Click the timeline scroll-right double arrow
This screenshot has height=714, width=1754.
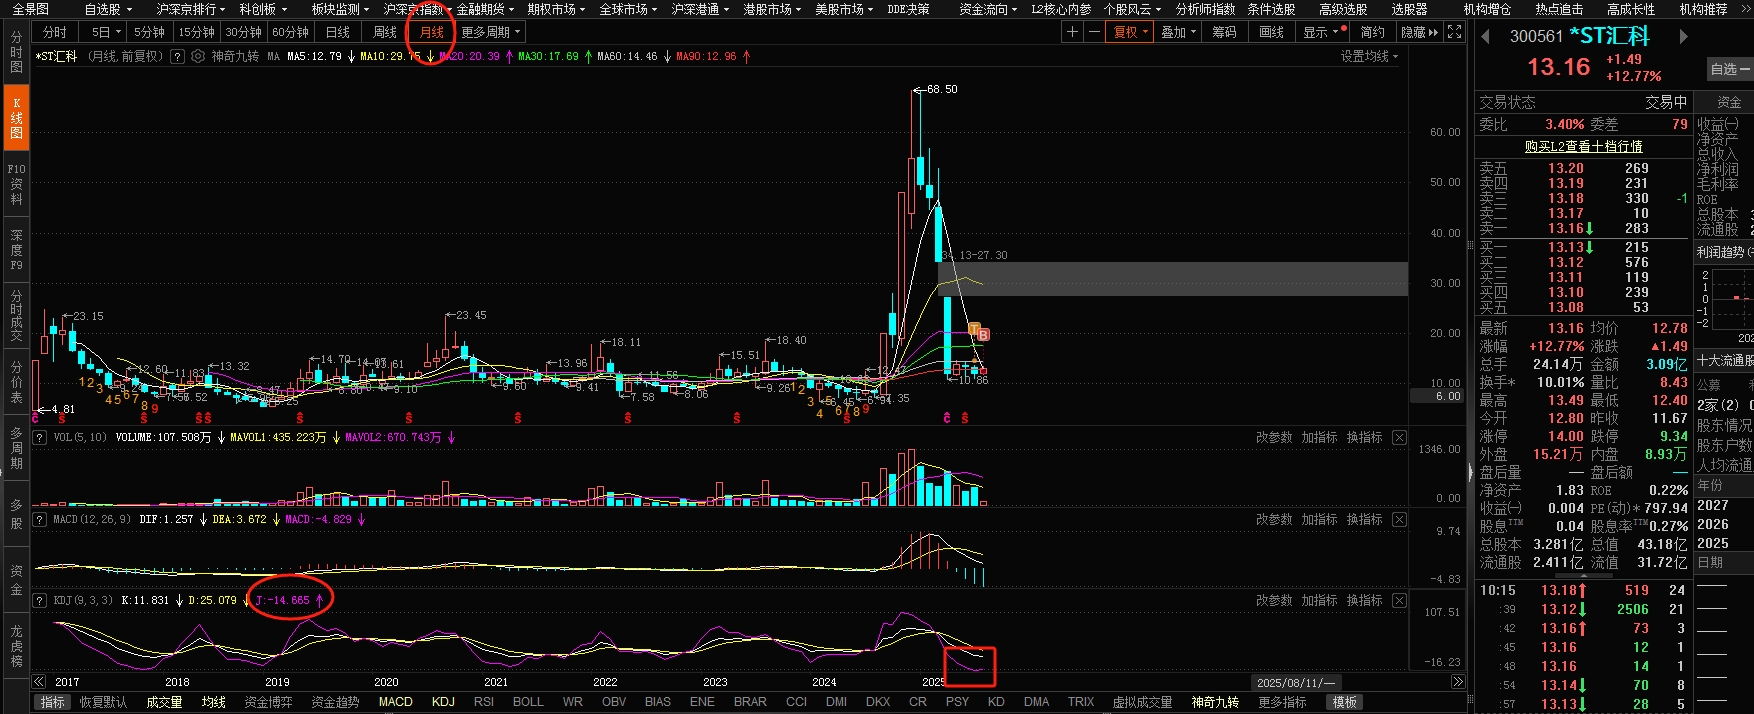pyautogui.click(x=1458, y=682)
